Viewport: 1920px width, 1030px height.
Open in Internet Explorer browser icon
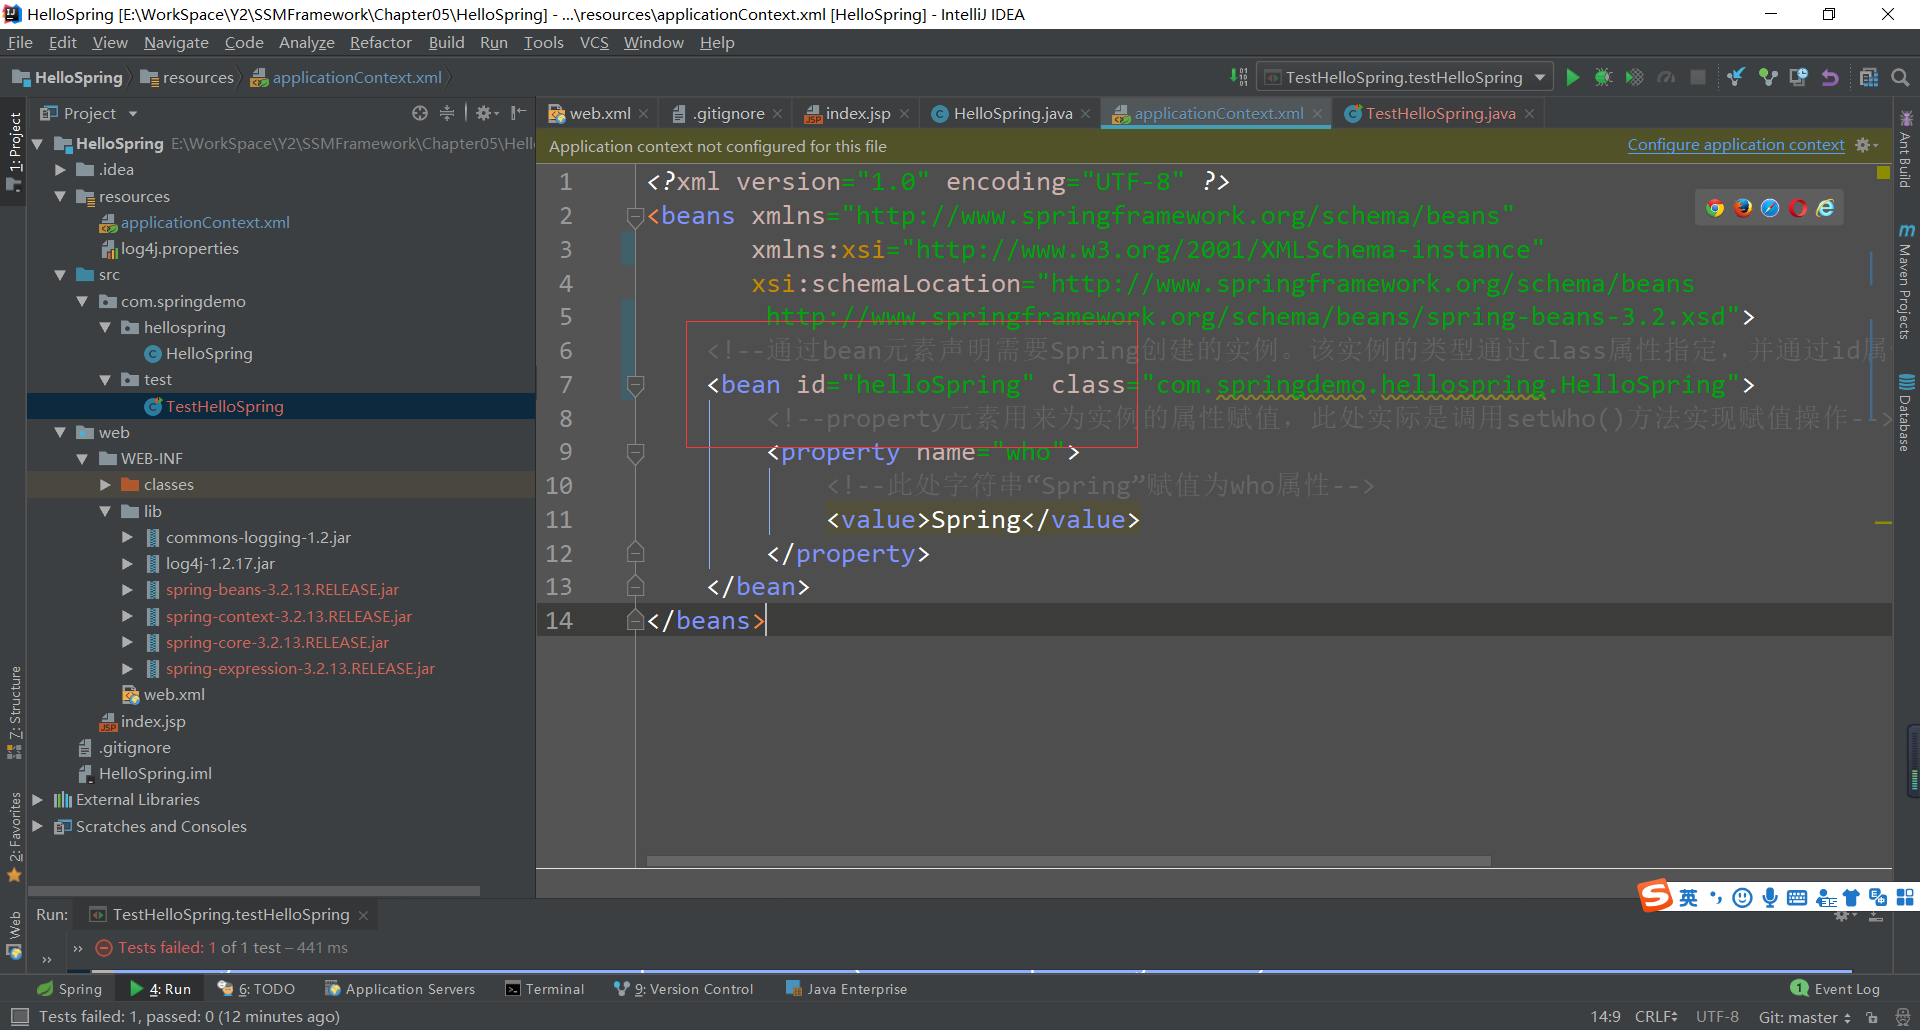[1826, 208]
